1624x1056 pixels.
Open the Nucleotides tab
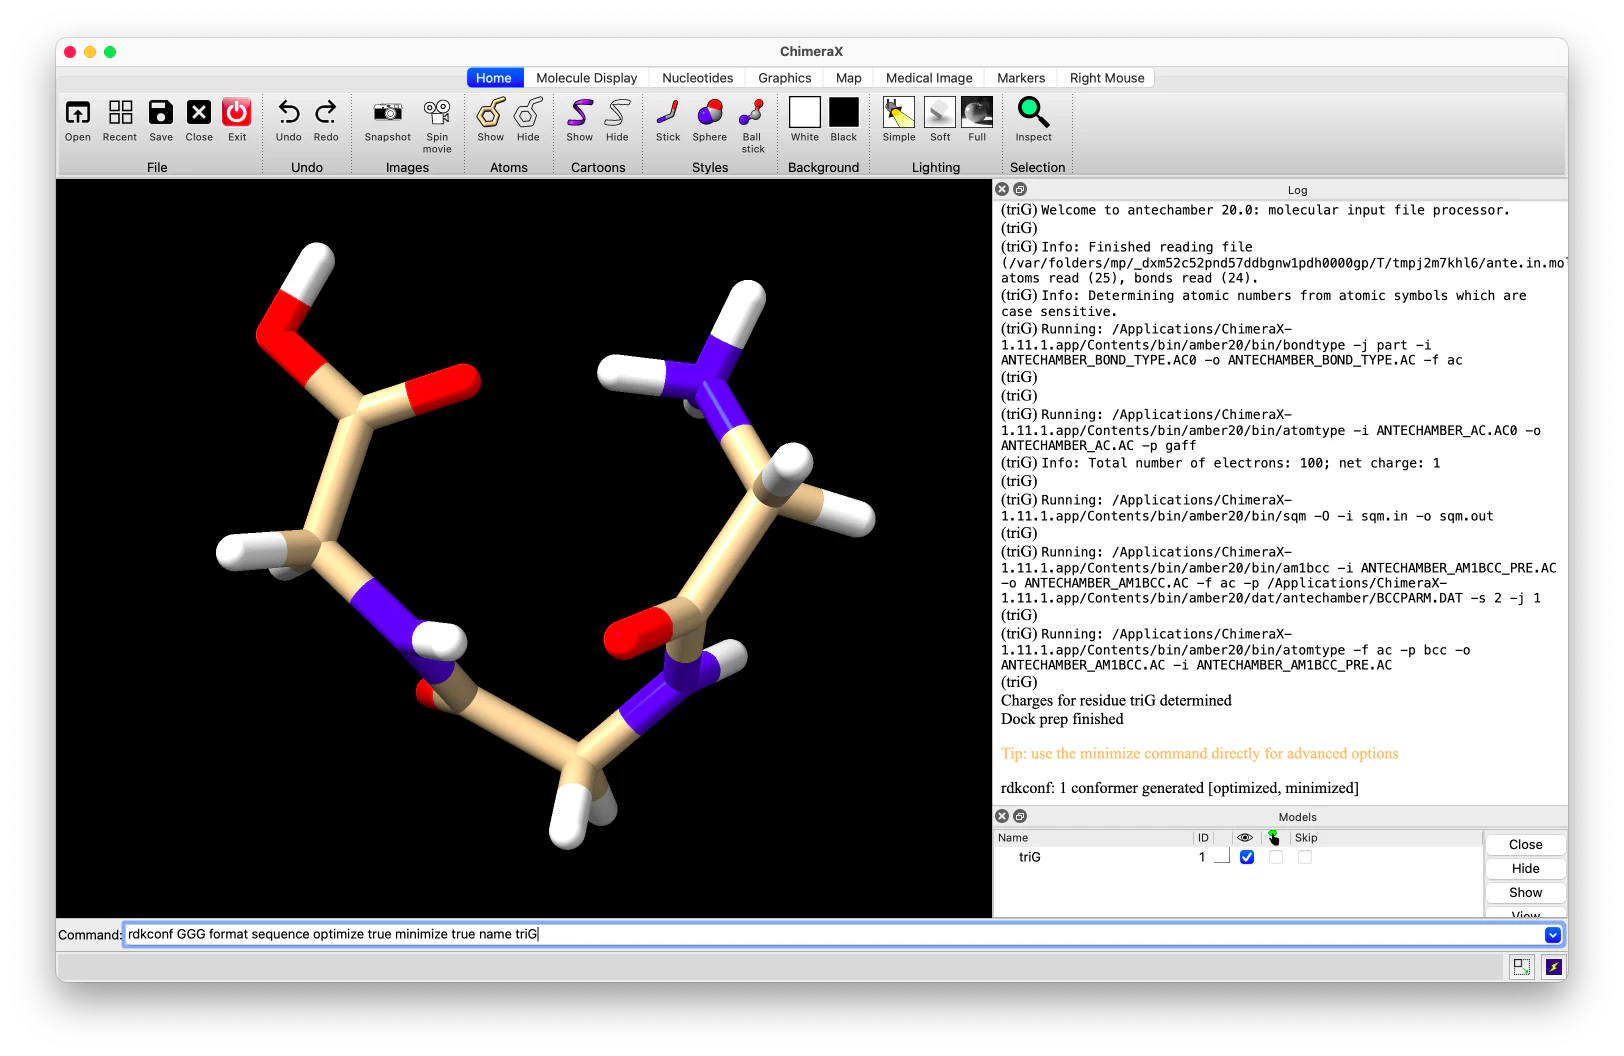coord(698,78)
